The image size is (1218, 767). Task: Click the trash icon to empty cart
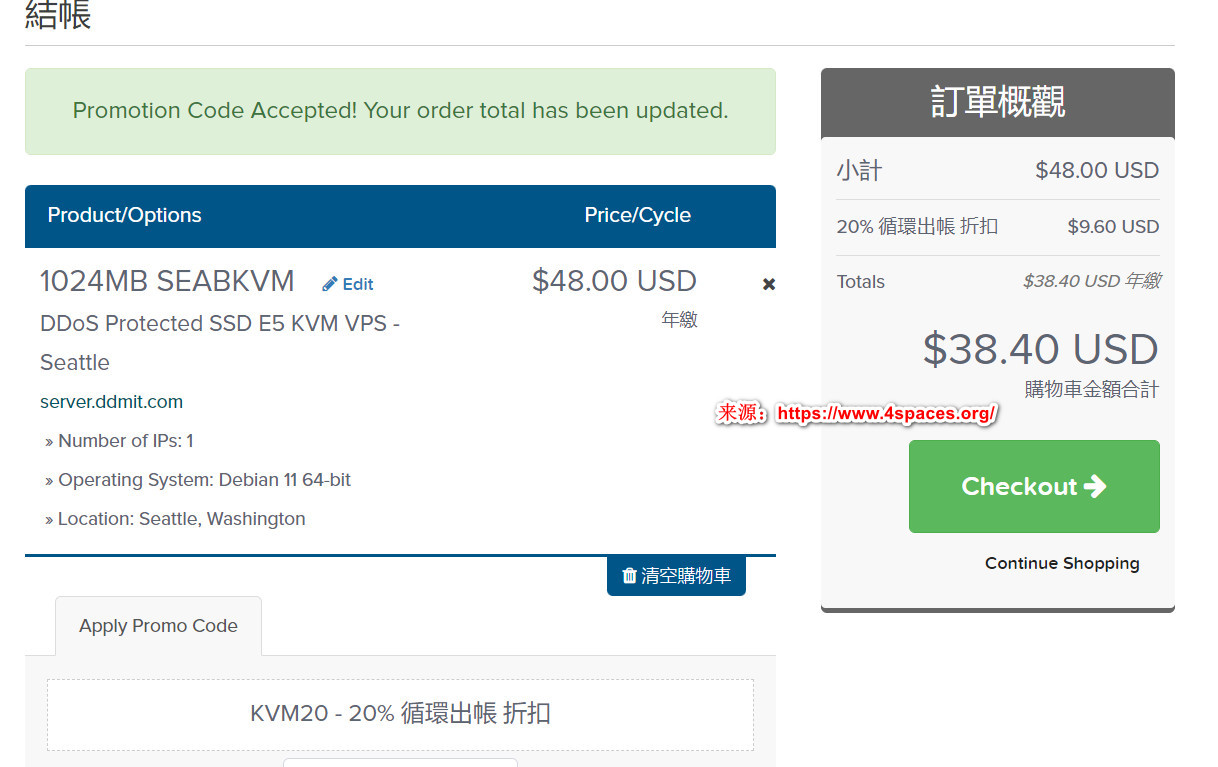coord(629,575)
